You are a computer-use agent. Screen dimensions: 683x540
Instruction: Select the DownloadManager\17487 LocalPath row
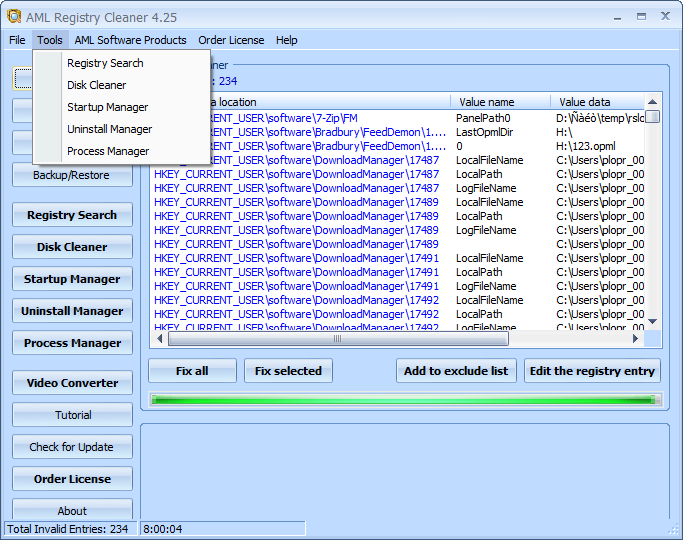coord(398,174)
